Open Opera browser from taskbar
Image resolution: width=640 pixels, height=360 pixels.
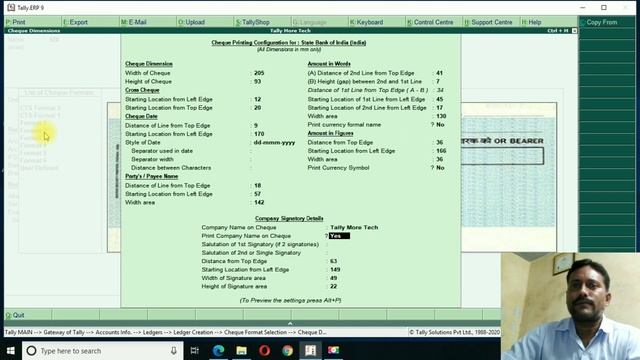(264, 351)
